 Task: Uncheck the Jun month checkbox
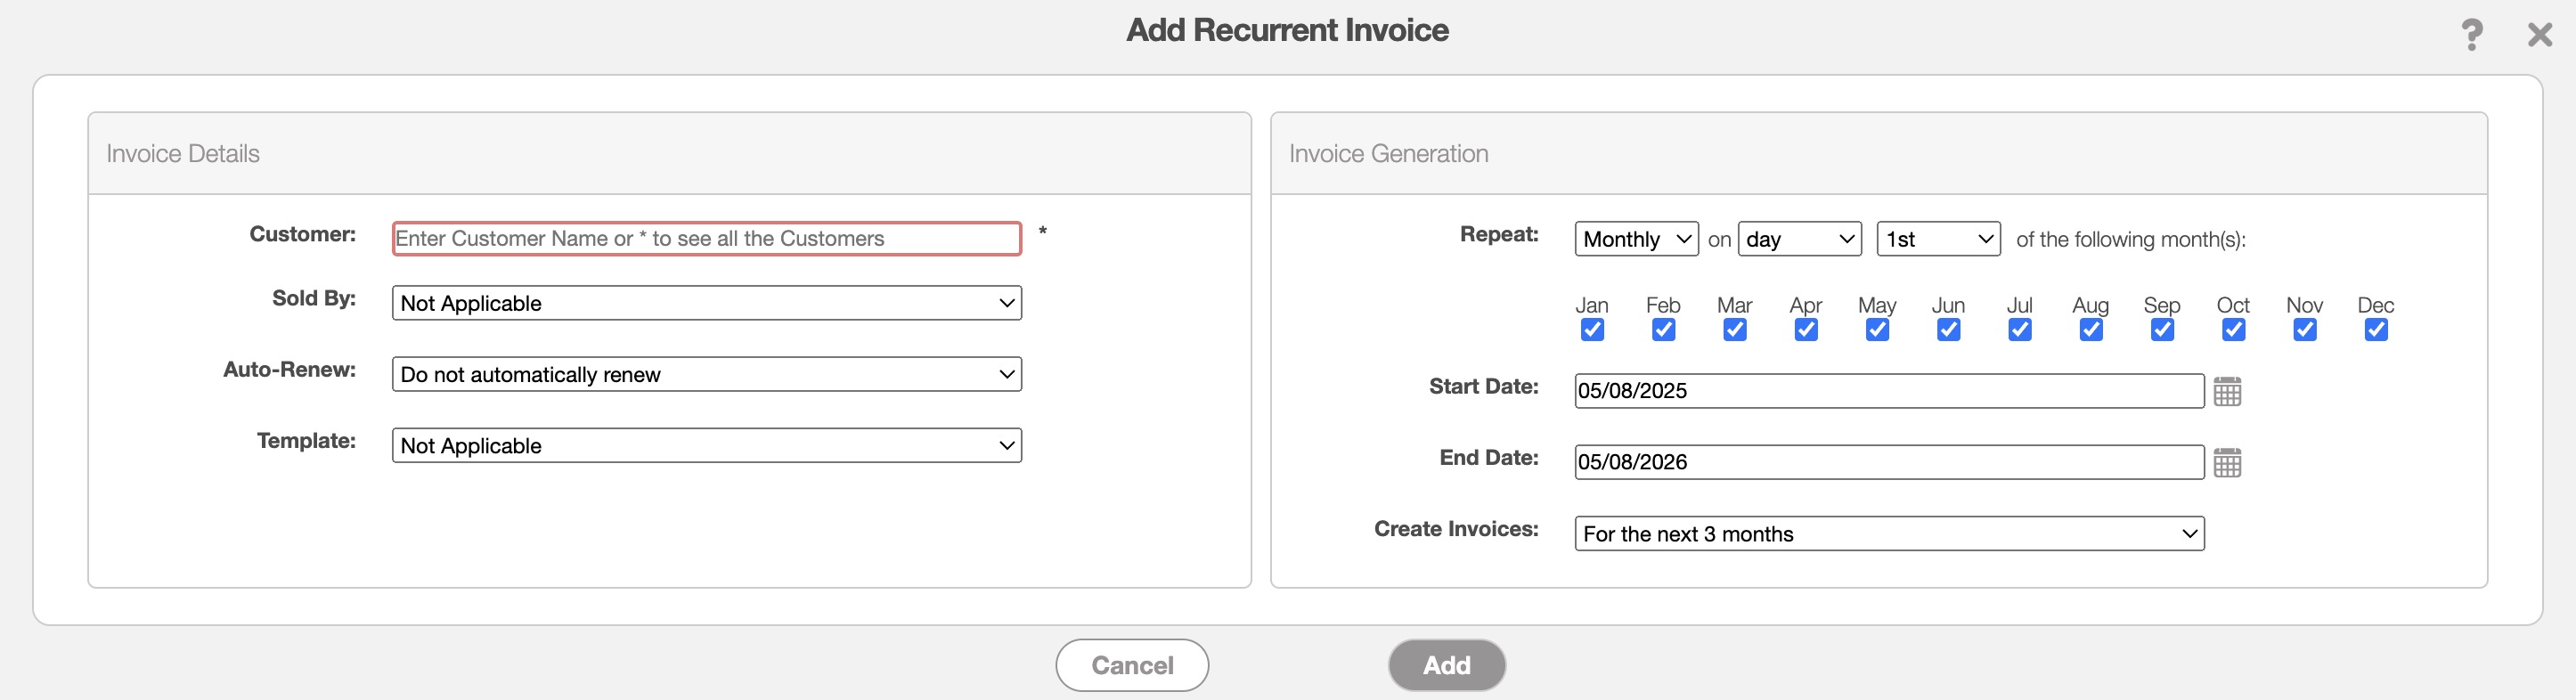point(1948,330)
